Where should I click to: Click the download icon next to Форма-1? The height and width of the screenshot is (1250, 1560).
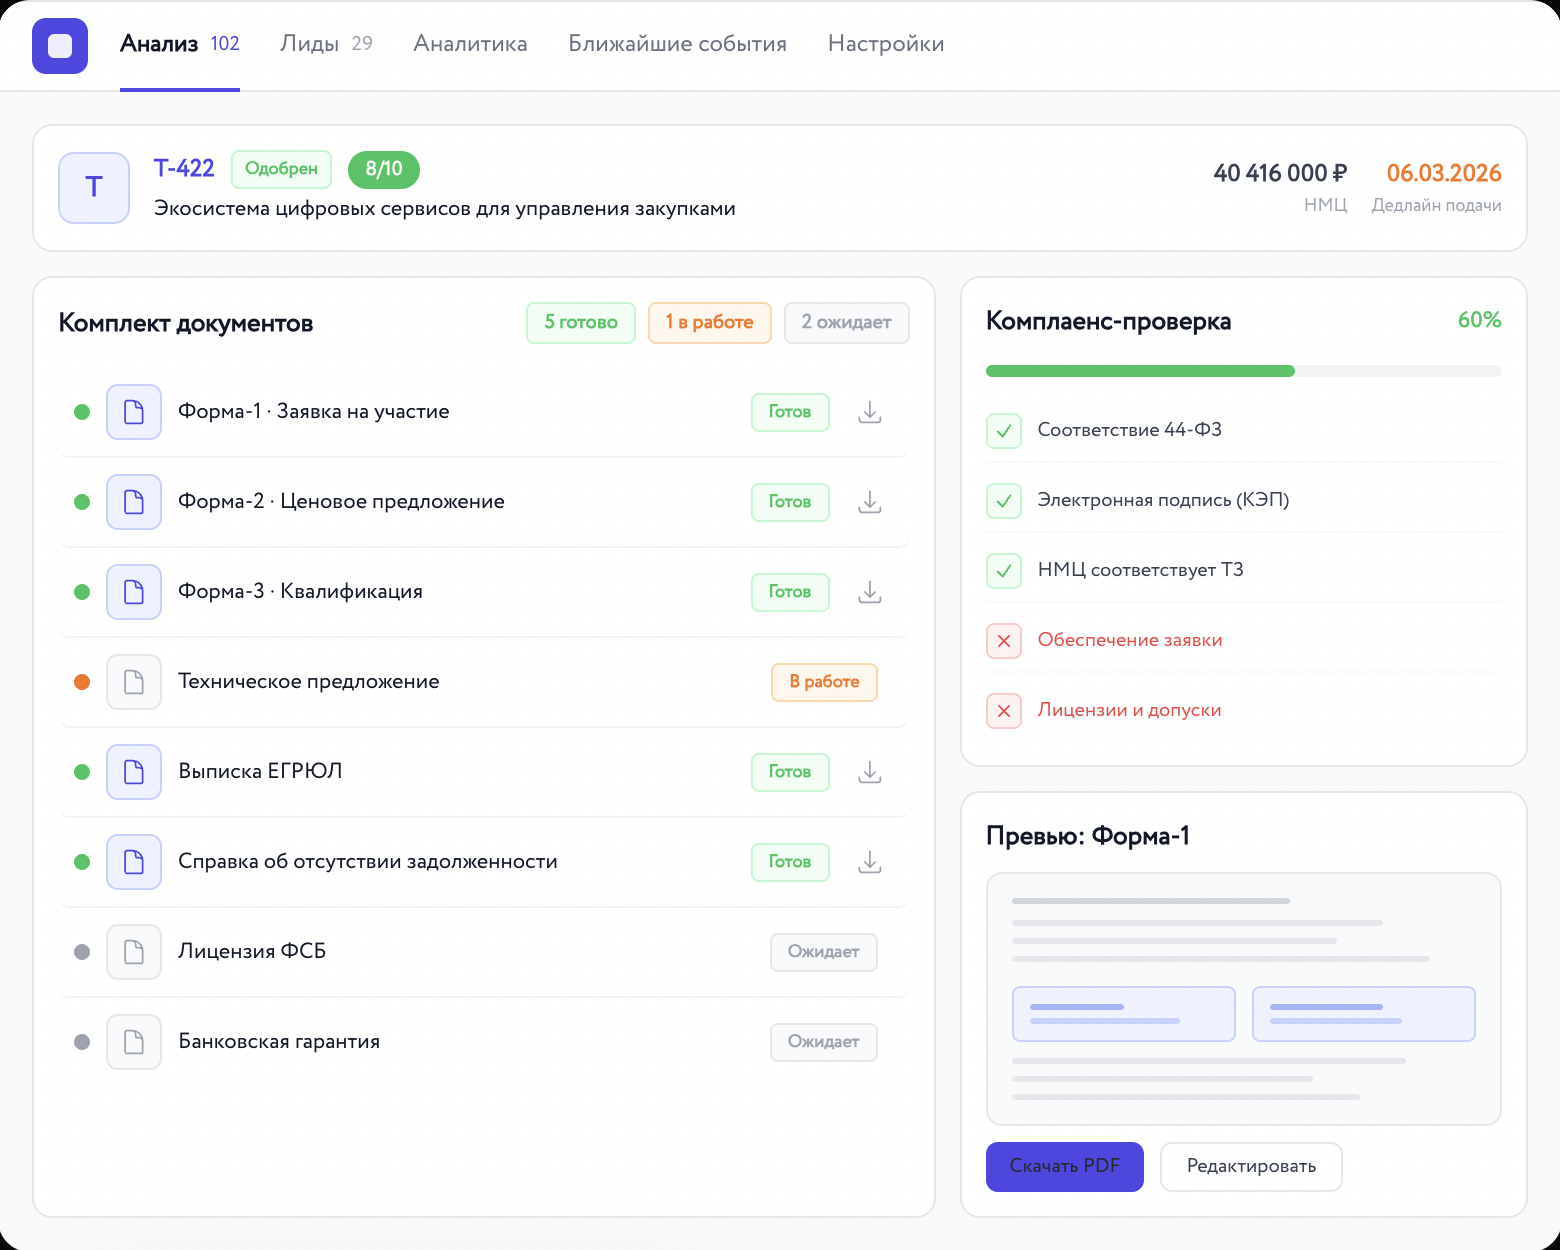coord(869,412)
